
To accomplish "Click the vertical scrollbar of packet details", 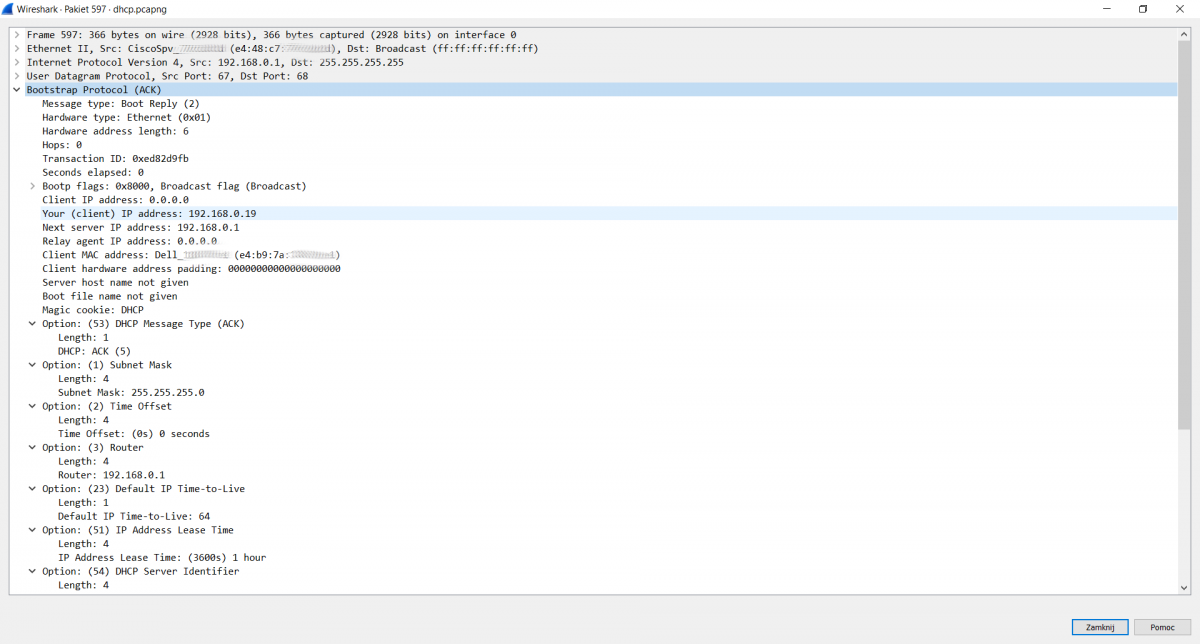I will (x=1184, y=250).
